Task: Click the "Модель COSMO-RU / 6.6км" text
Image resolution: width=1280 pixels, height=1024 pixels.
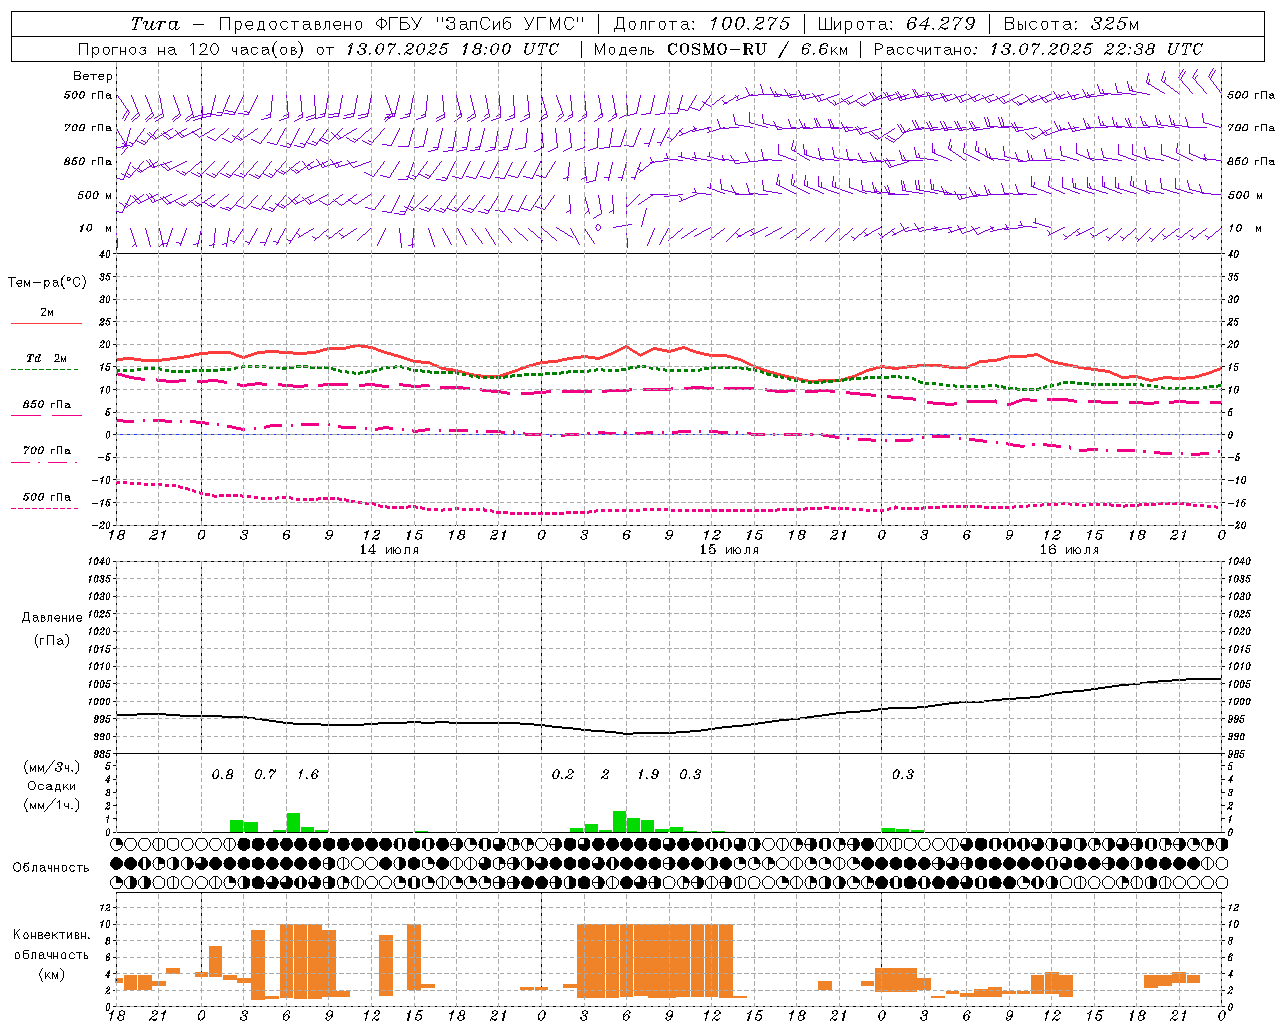Action: [721, 49]
